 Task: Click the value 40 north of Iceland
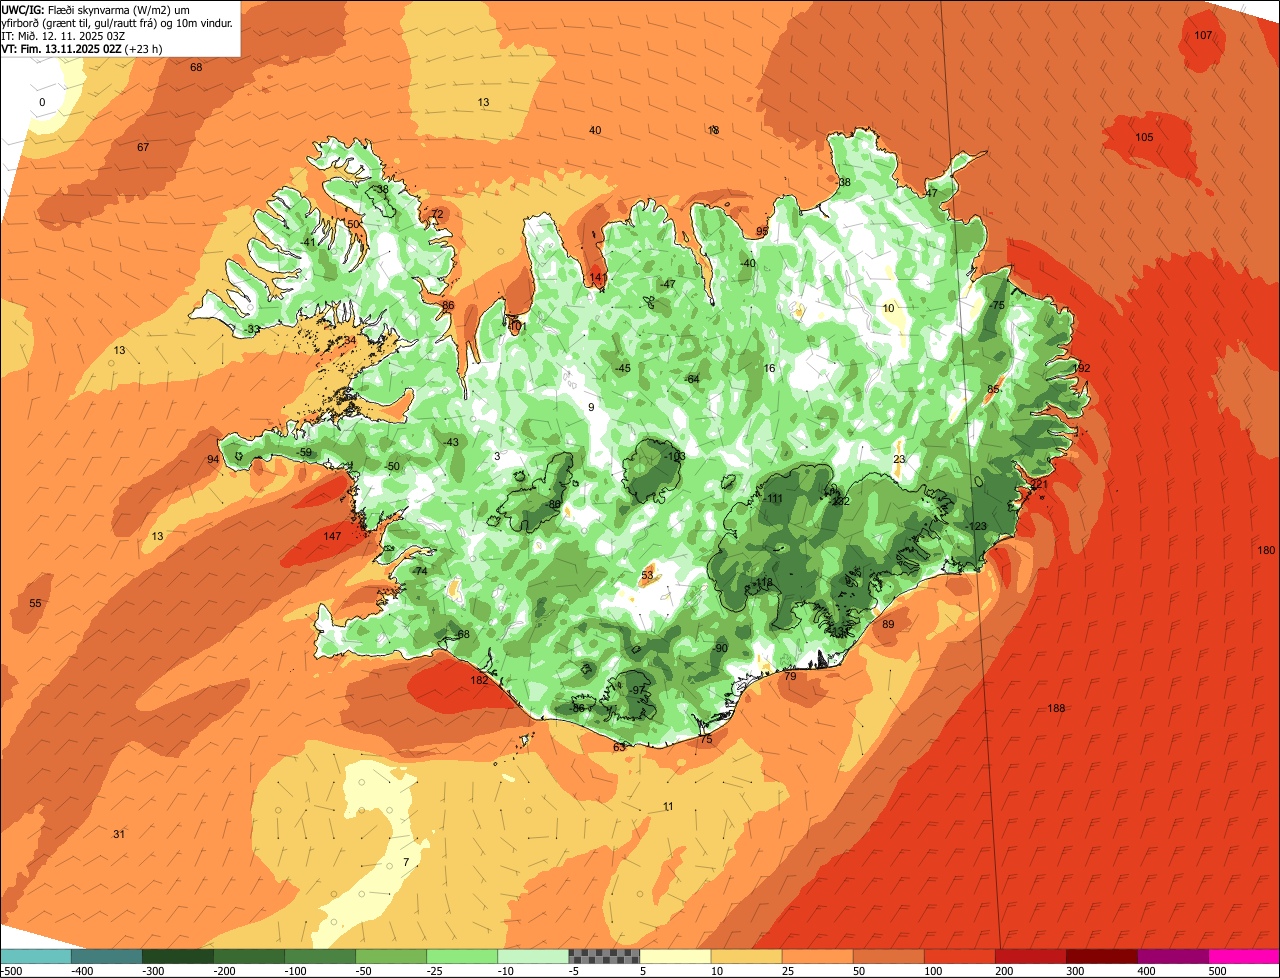pyautogui.click(x=595, y=130)
